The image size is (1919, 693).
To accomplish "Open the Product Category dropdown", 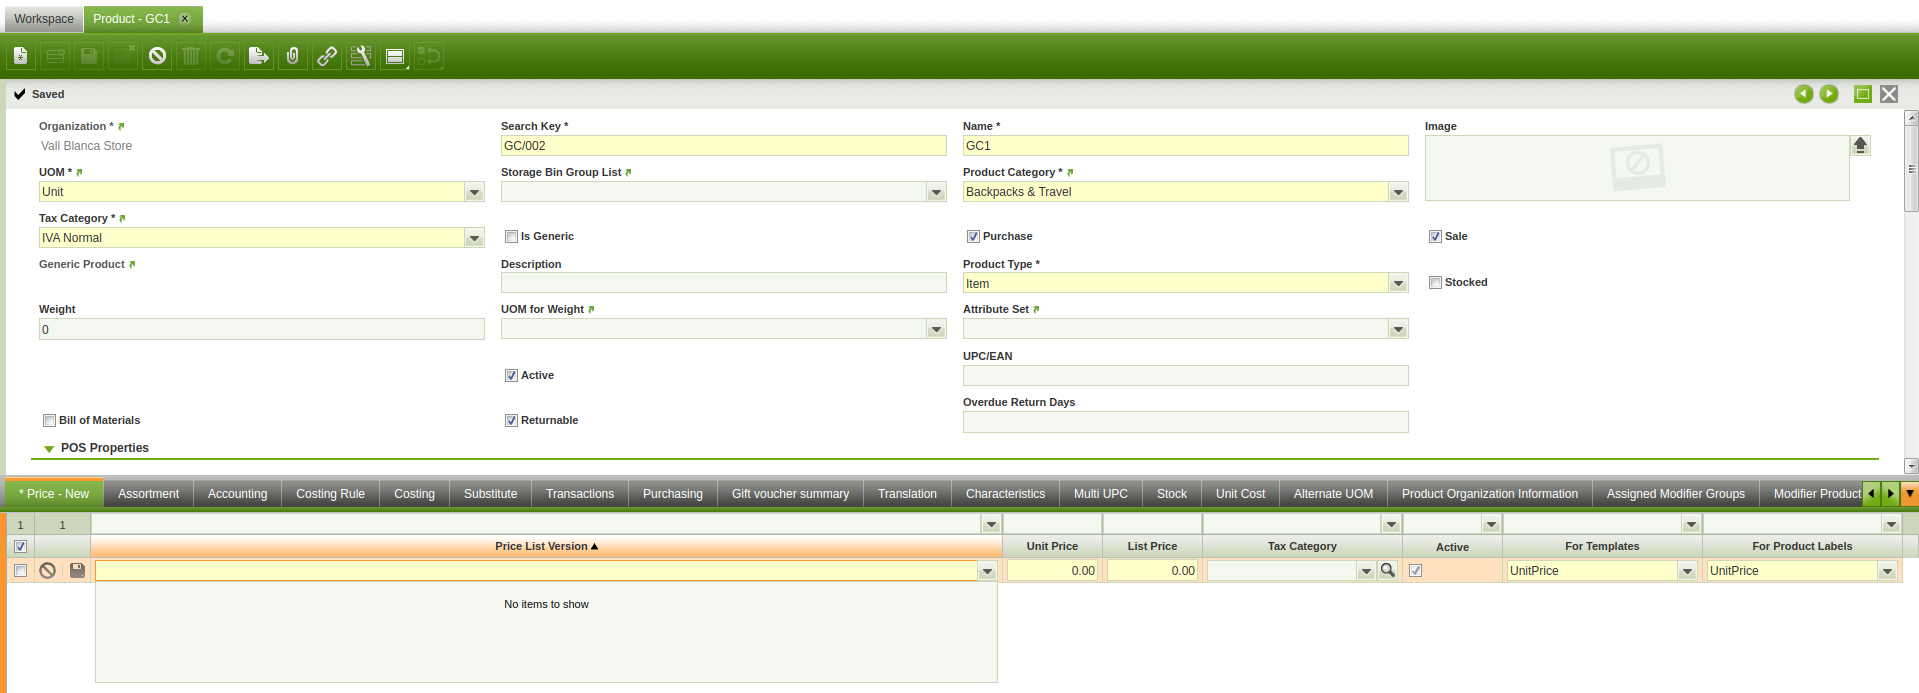I will point(1398,192).
